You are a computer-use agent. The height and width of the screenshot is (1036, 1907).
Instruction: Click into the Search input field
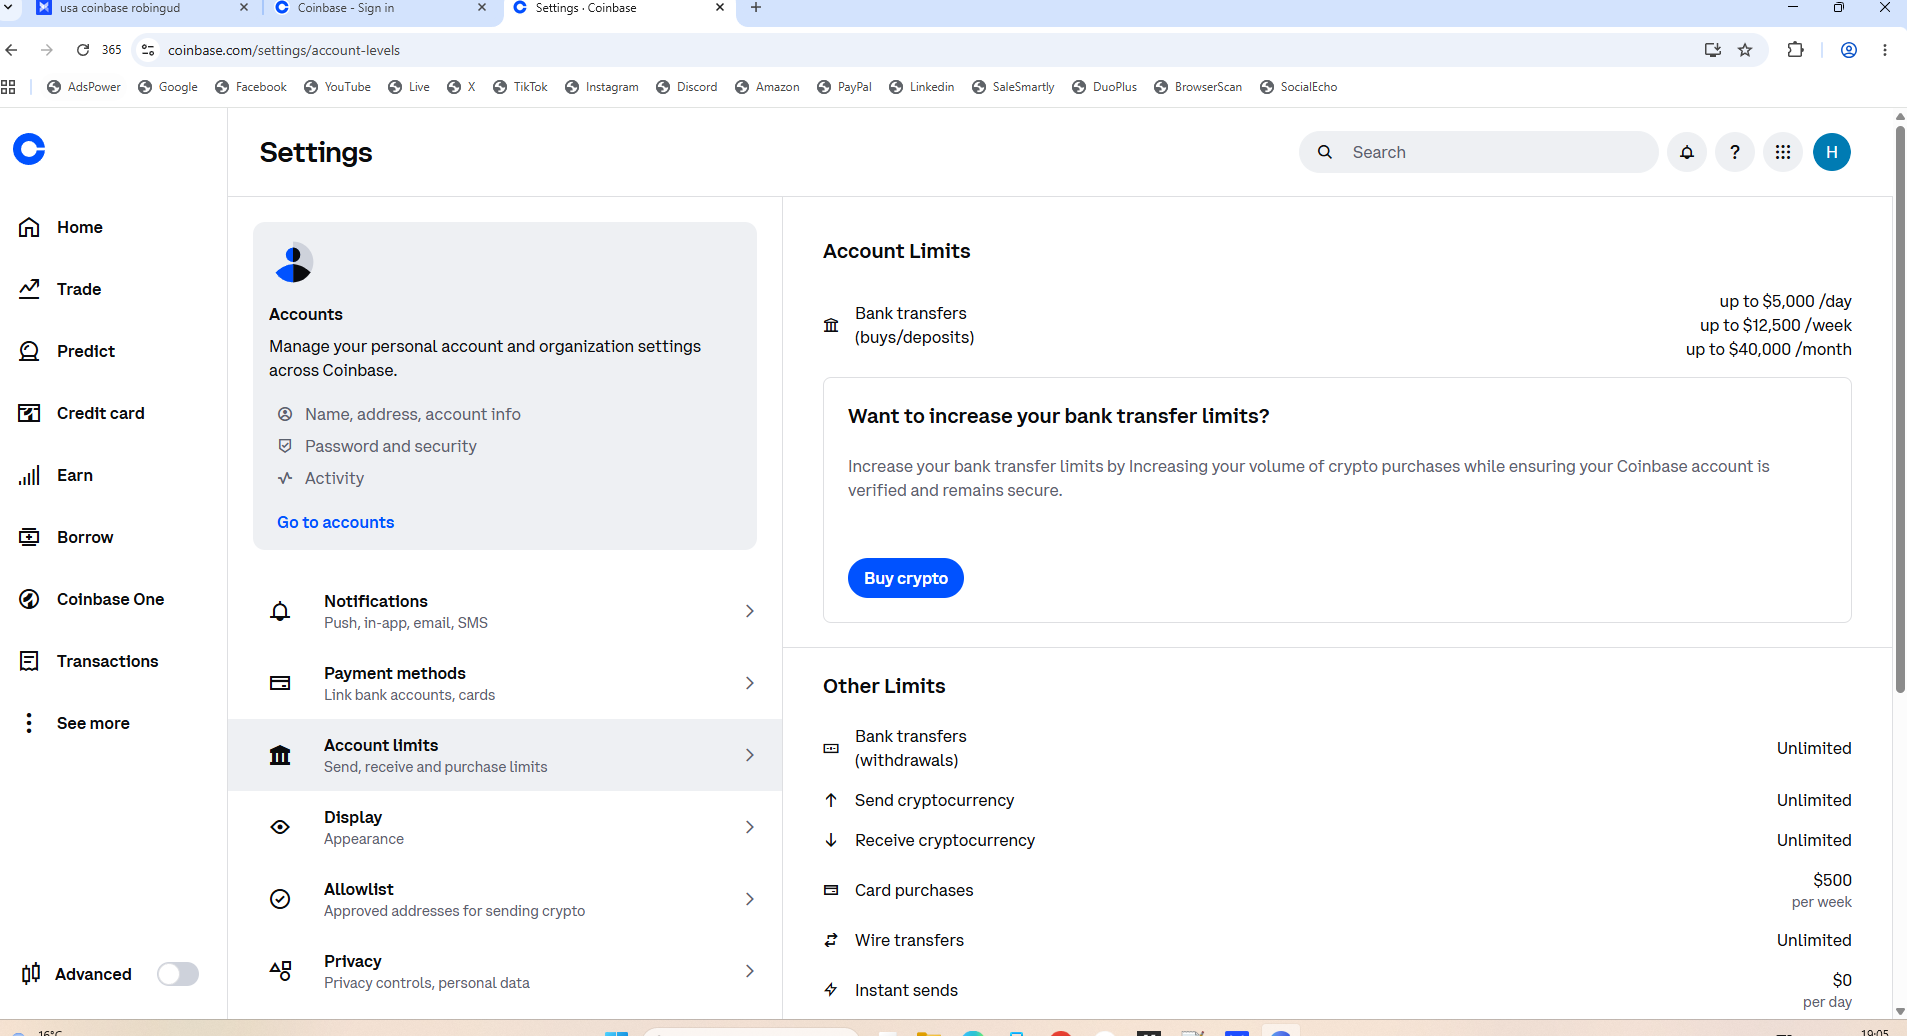click(1479, 152)
